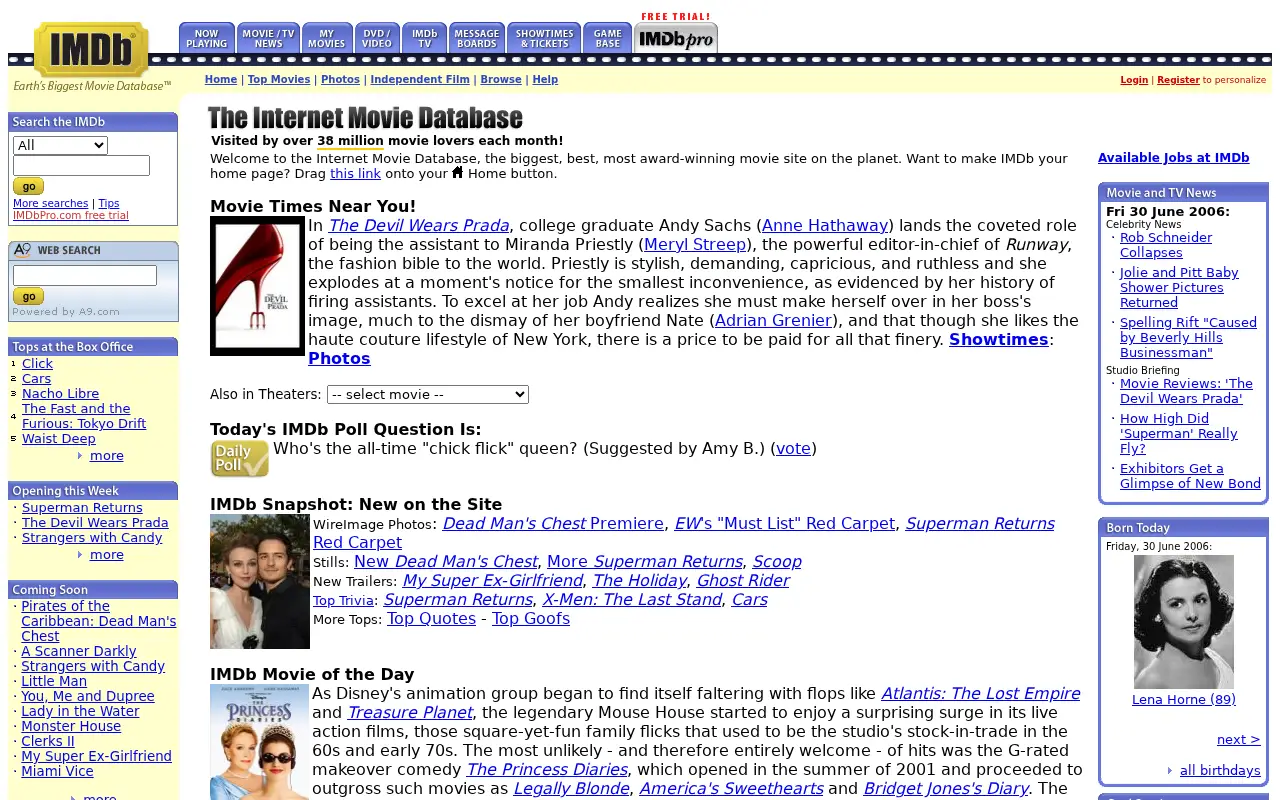Switch to the My Movies tab
This screenshot has height=800, width=1280.
coord(327,38)
